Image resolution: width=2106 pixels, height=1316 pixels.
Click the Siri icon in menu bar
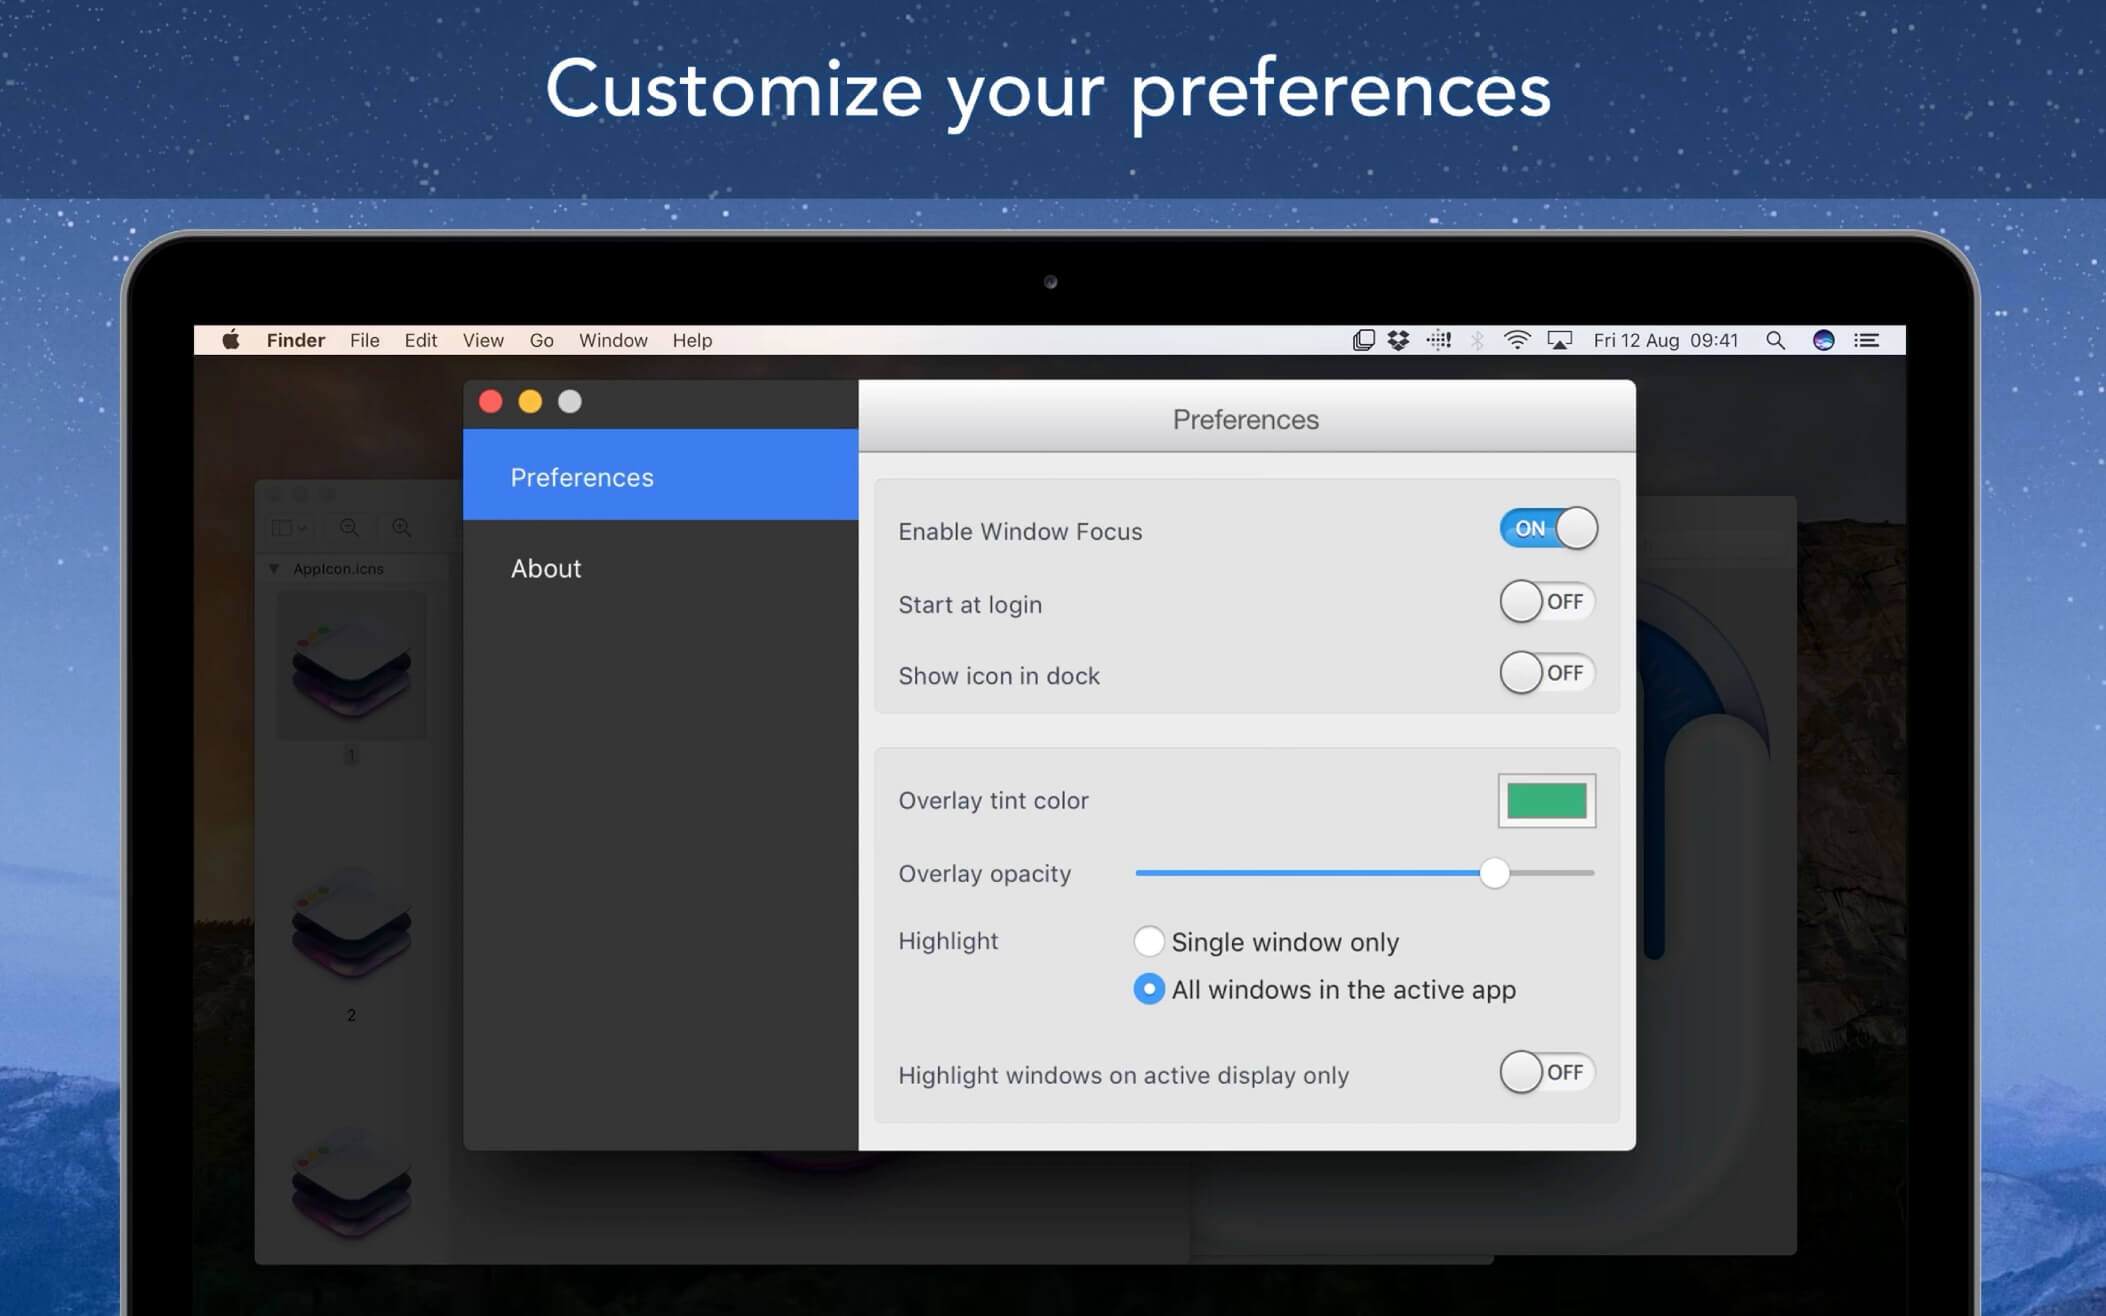[x=1823, y=340]
